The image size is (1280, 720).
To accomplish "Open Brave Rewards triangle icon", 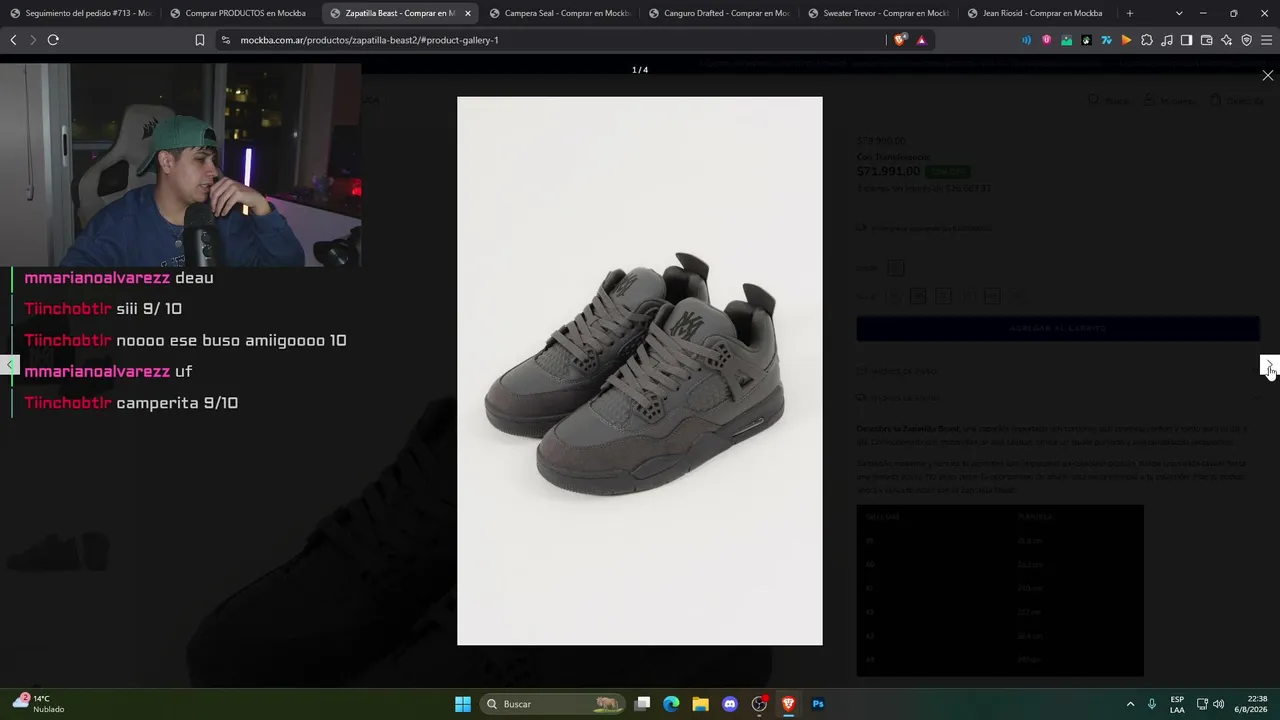I will (921, 40).
